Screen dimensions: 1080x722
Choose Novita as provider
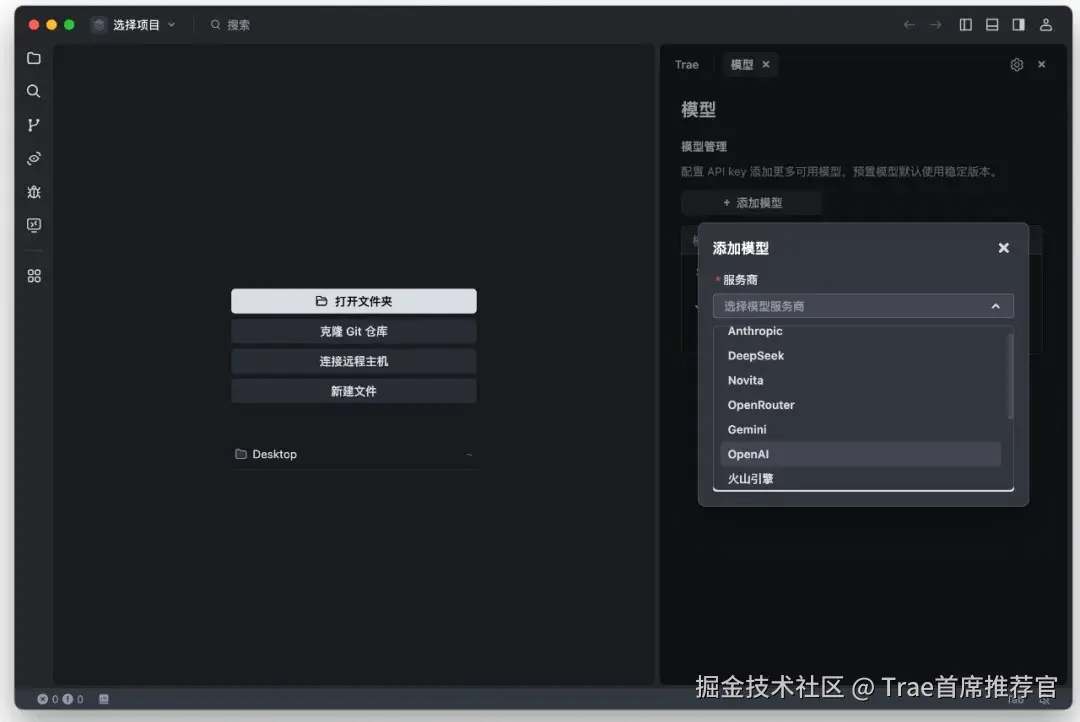coord(860,380)
